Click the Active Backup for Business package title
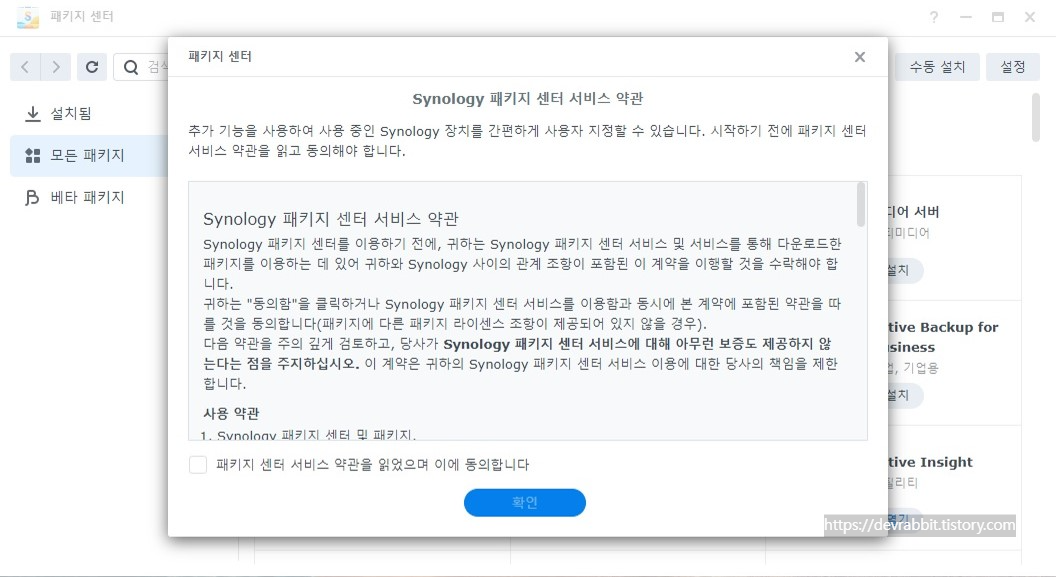The width and height of the screenshot is (1056, 577). pyautogui.click(x=942, y=337)
